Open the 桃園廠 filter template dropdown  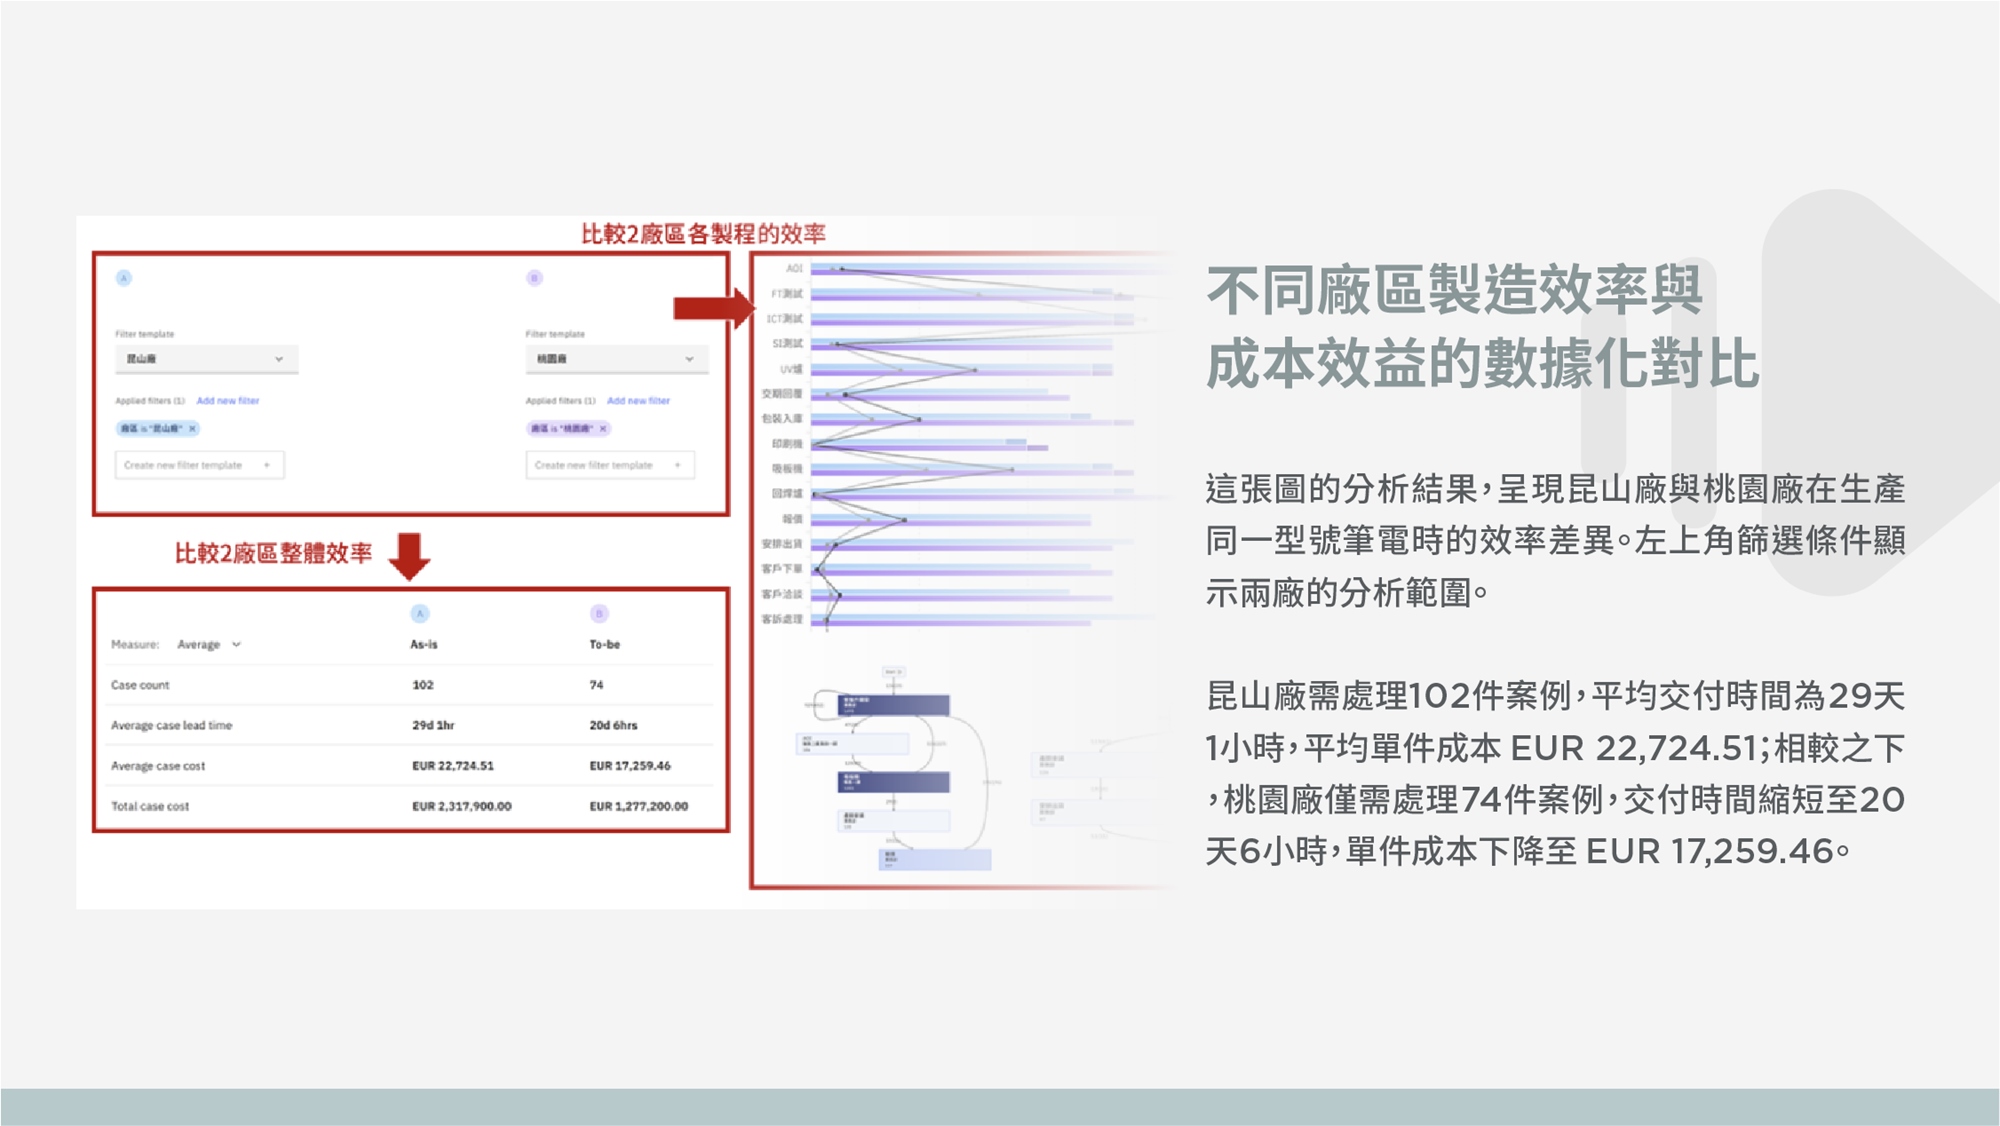pyautogui.click(x=616, y=359)
